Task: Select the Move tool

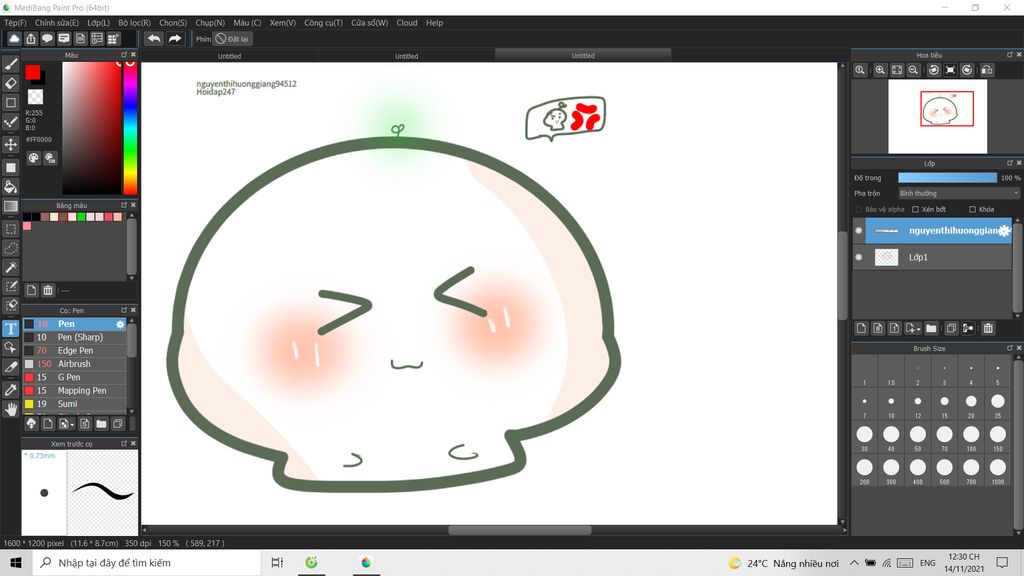Action: [10, 144]
